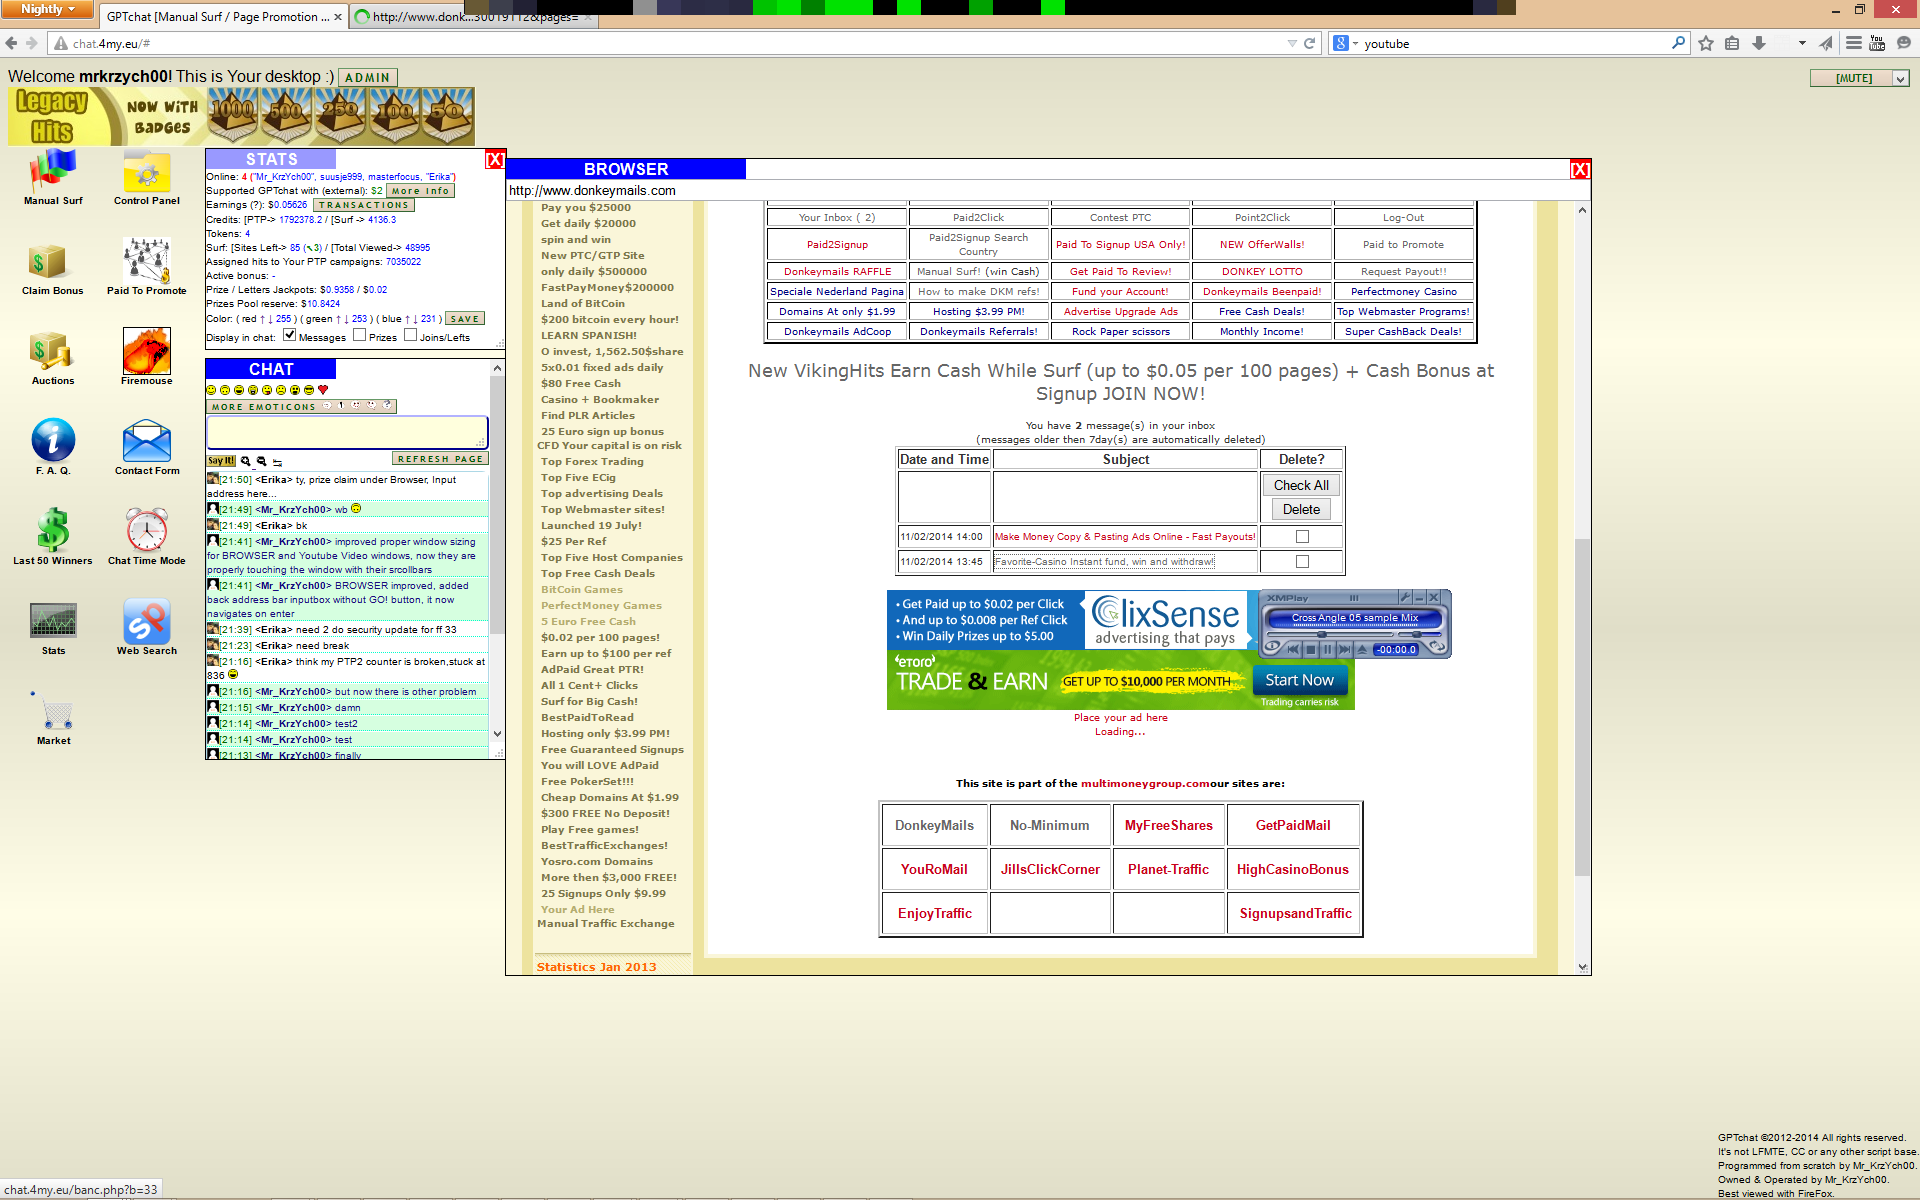Click the SAVE color button

[x=465, y=318]
